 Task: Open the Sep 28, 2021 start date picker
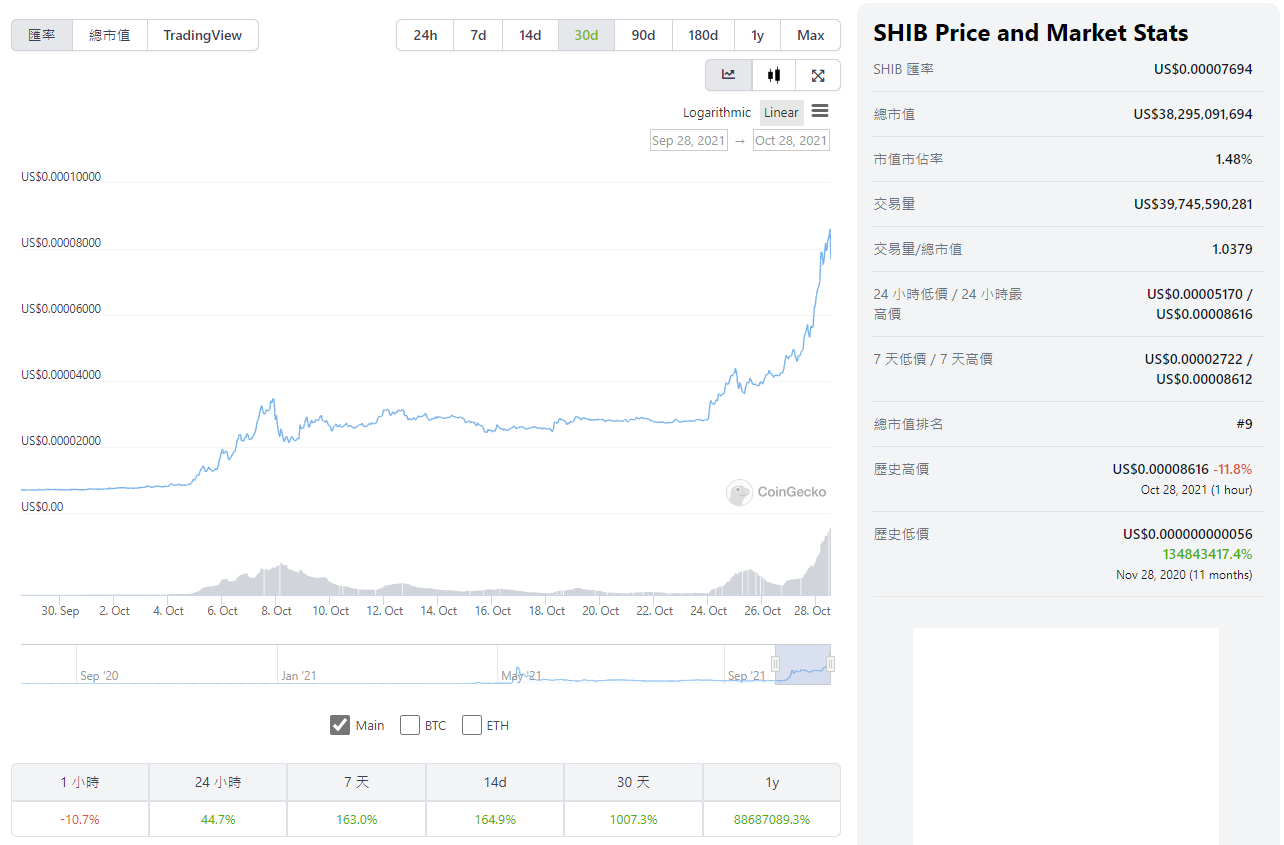689,141
